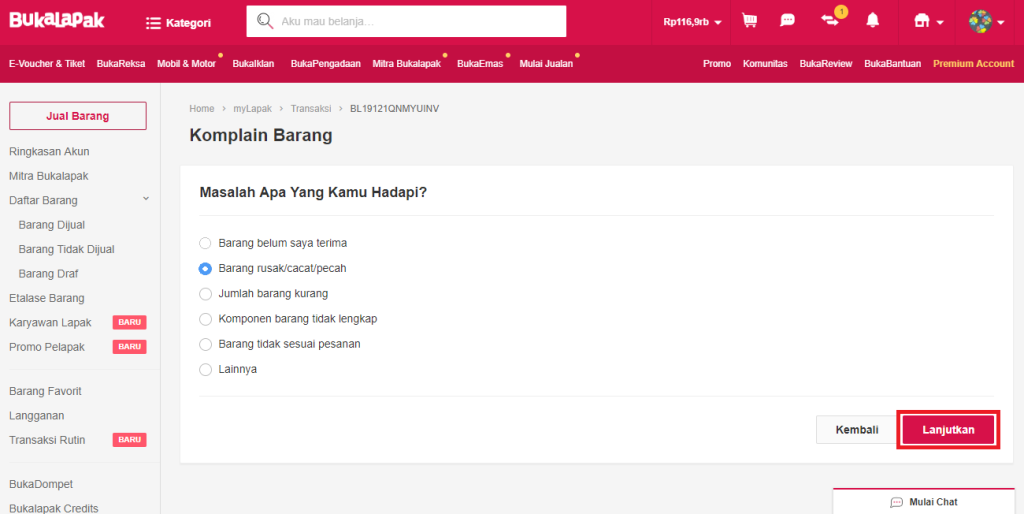
Task: Open the Kategori menu
Action: [178, 23]
